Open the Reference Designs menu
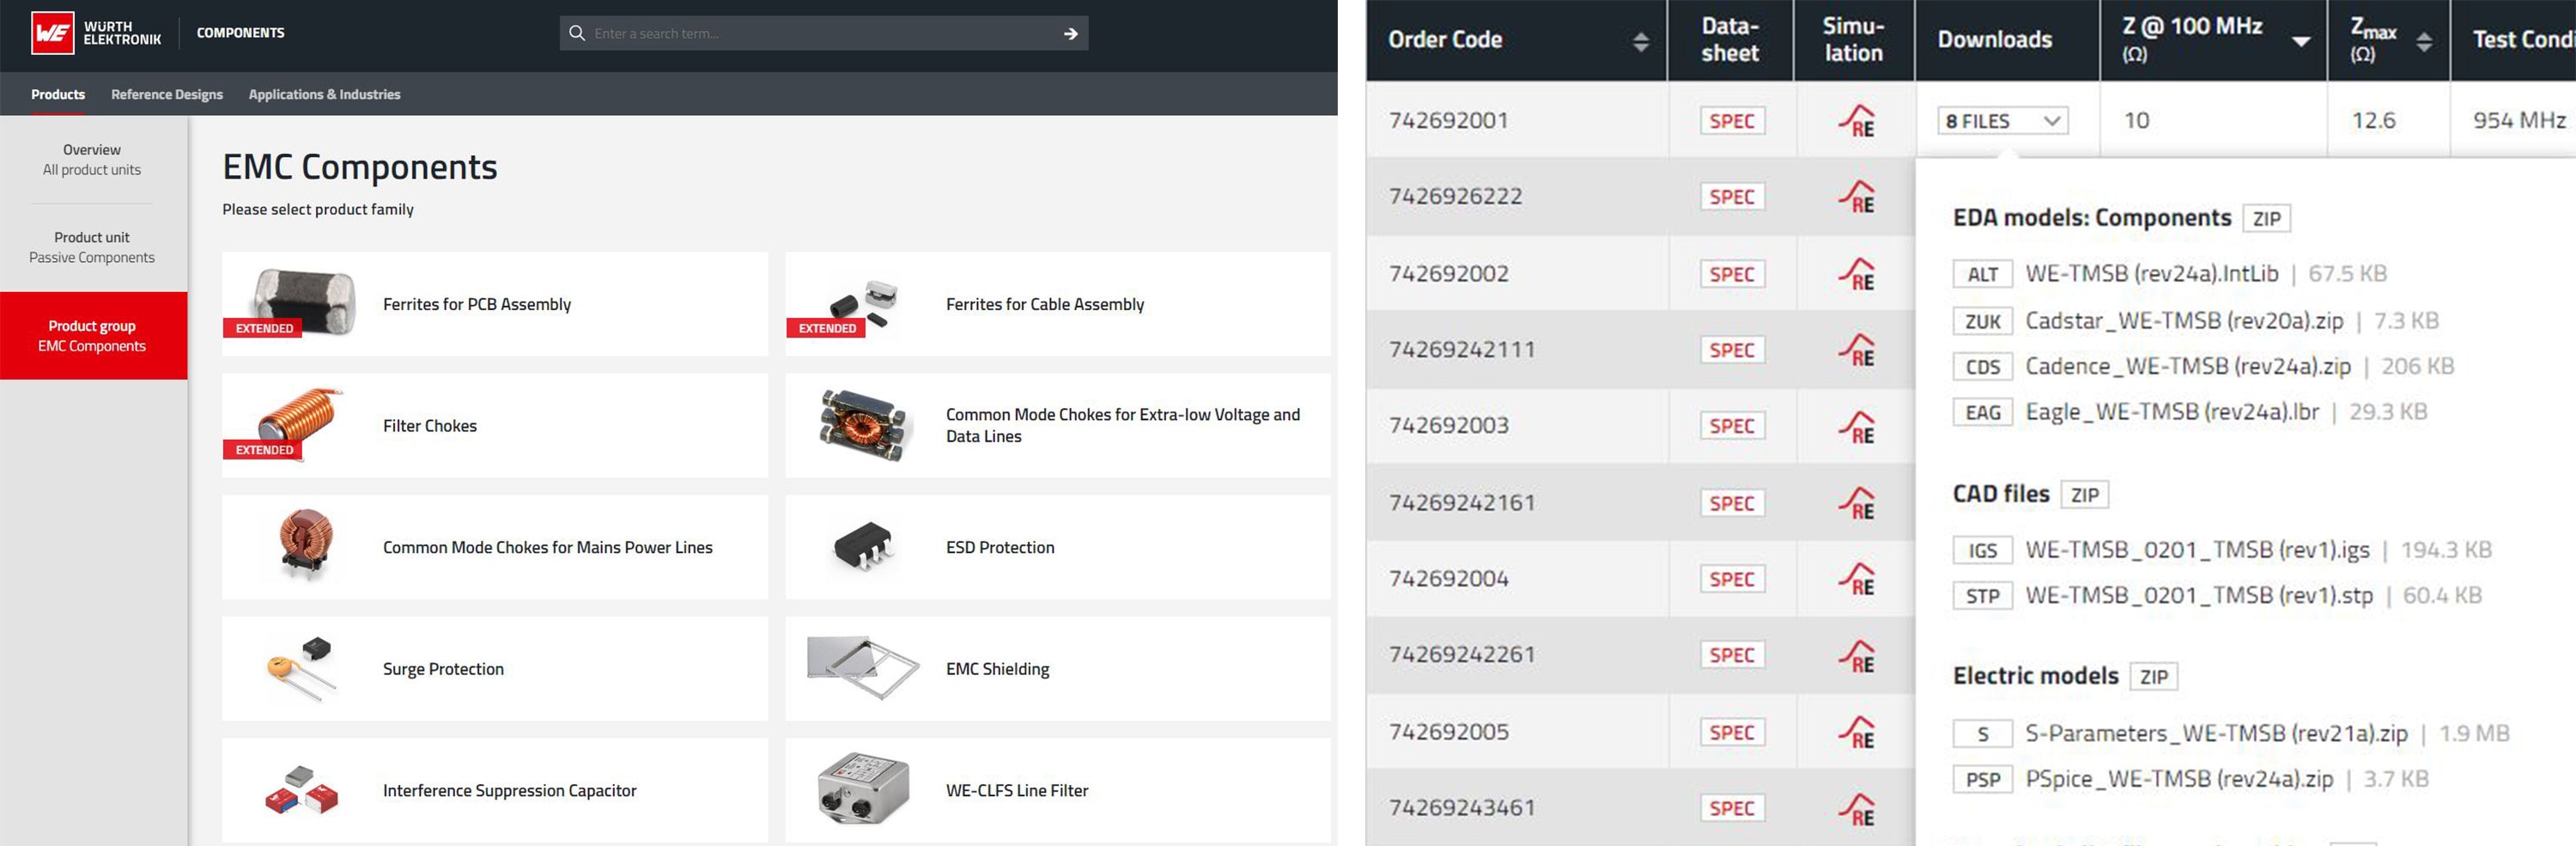The width and height of the screenshot is (2576, 846). [166, 93]
